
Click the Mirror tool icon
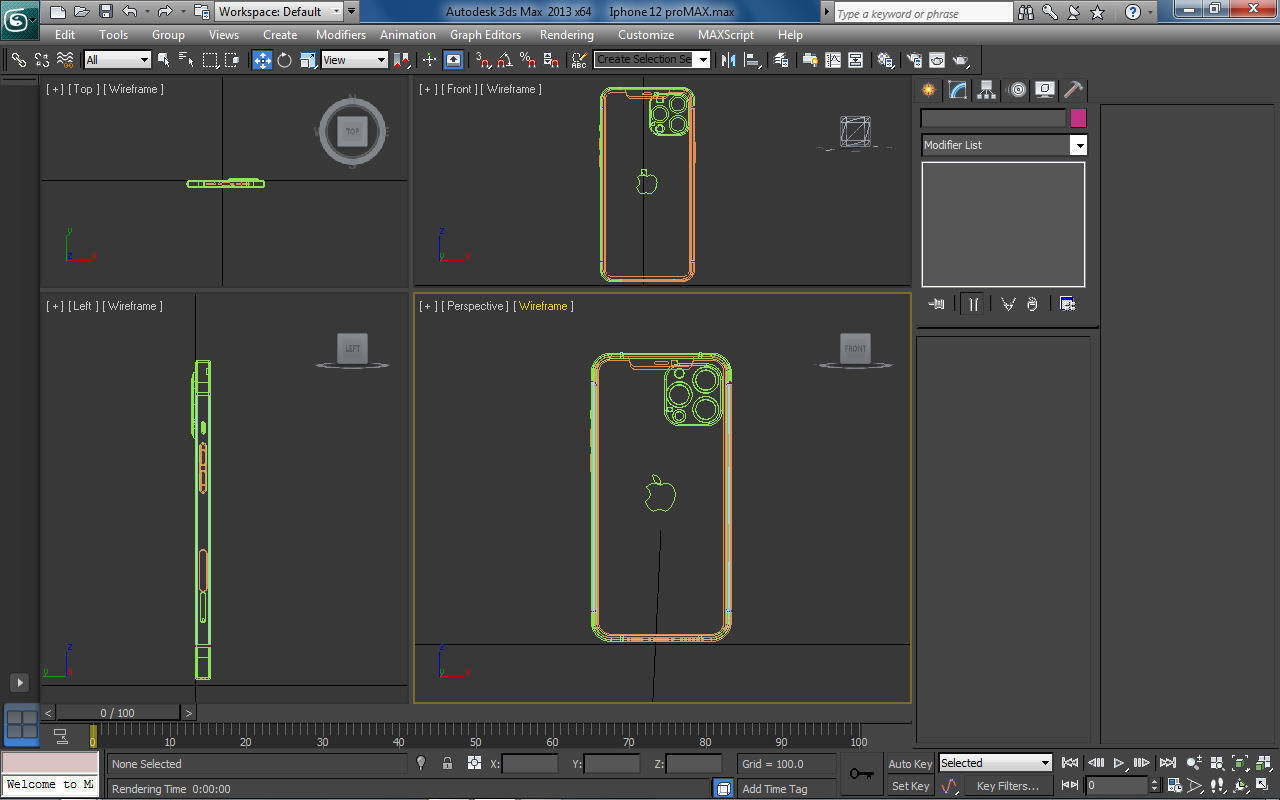(728, 60)
